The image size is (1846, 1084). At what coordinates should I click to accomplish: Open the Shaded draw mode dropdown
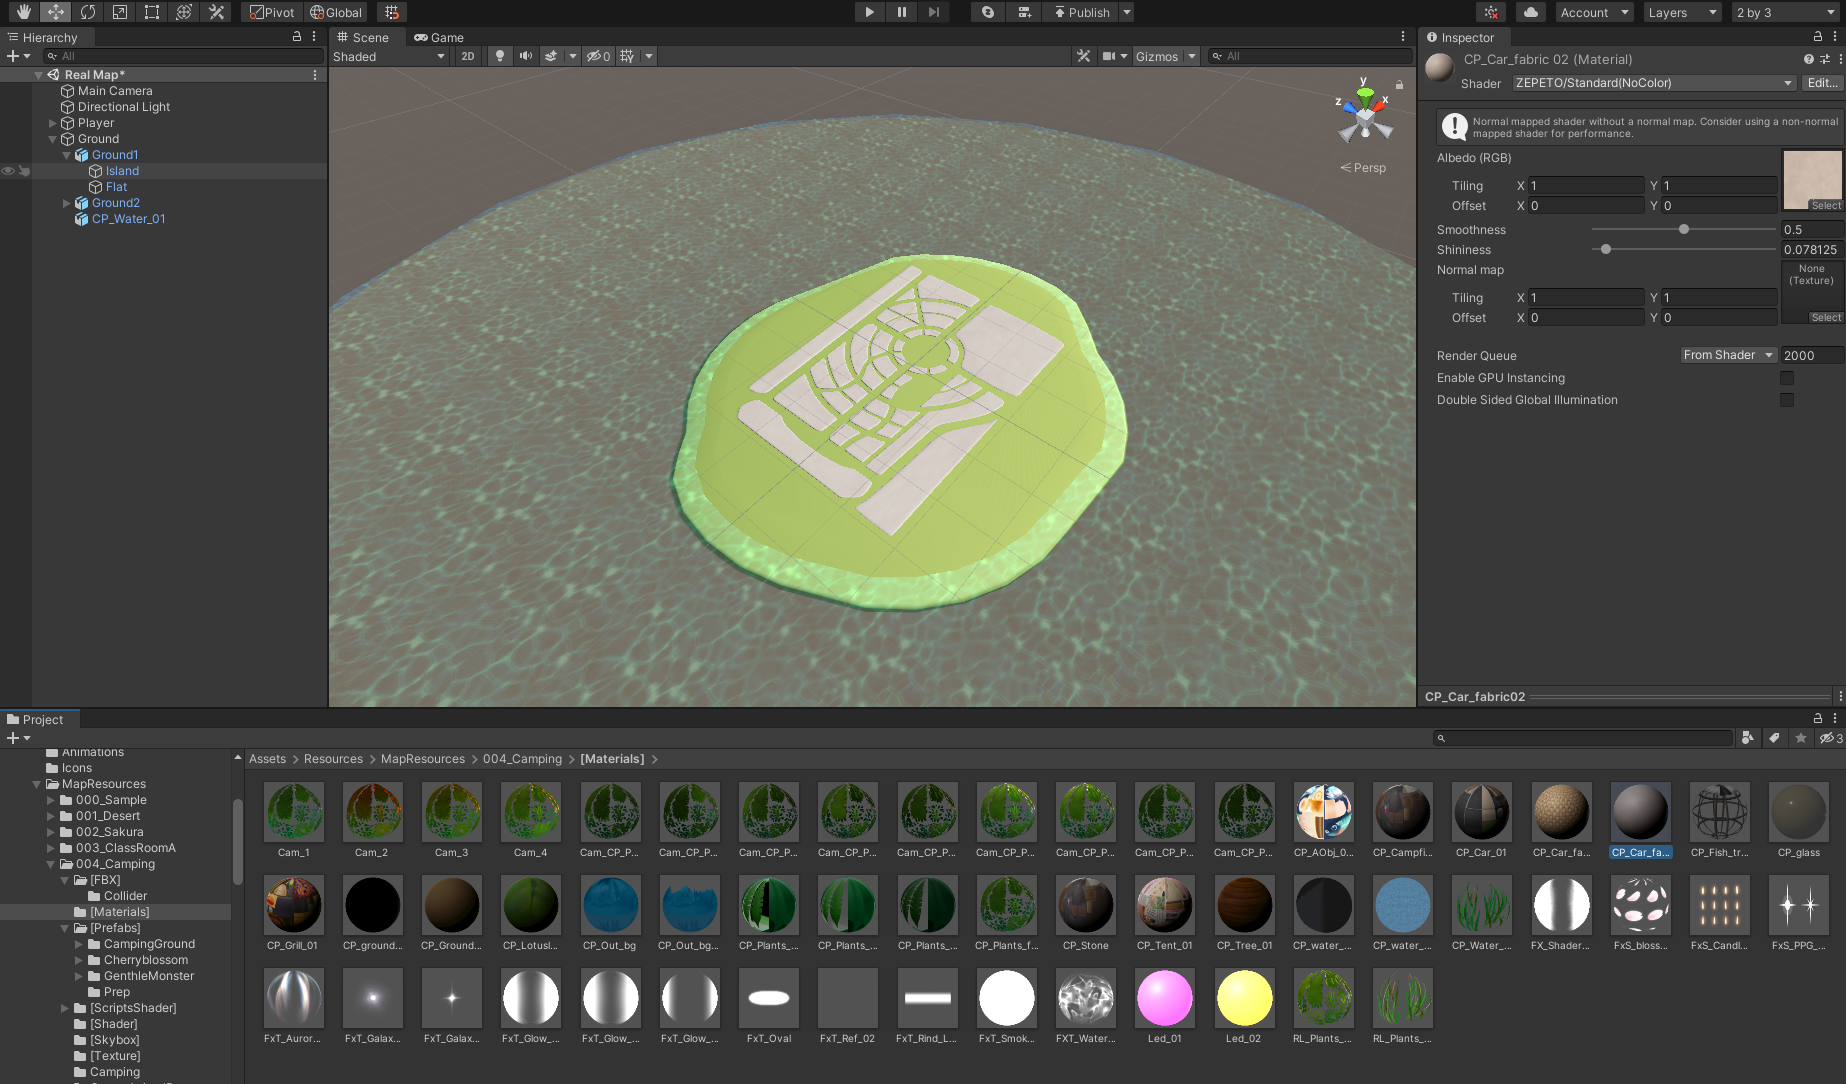click(x=389, y=56)
